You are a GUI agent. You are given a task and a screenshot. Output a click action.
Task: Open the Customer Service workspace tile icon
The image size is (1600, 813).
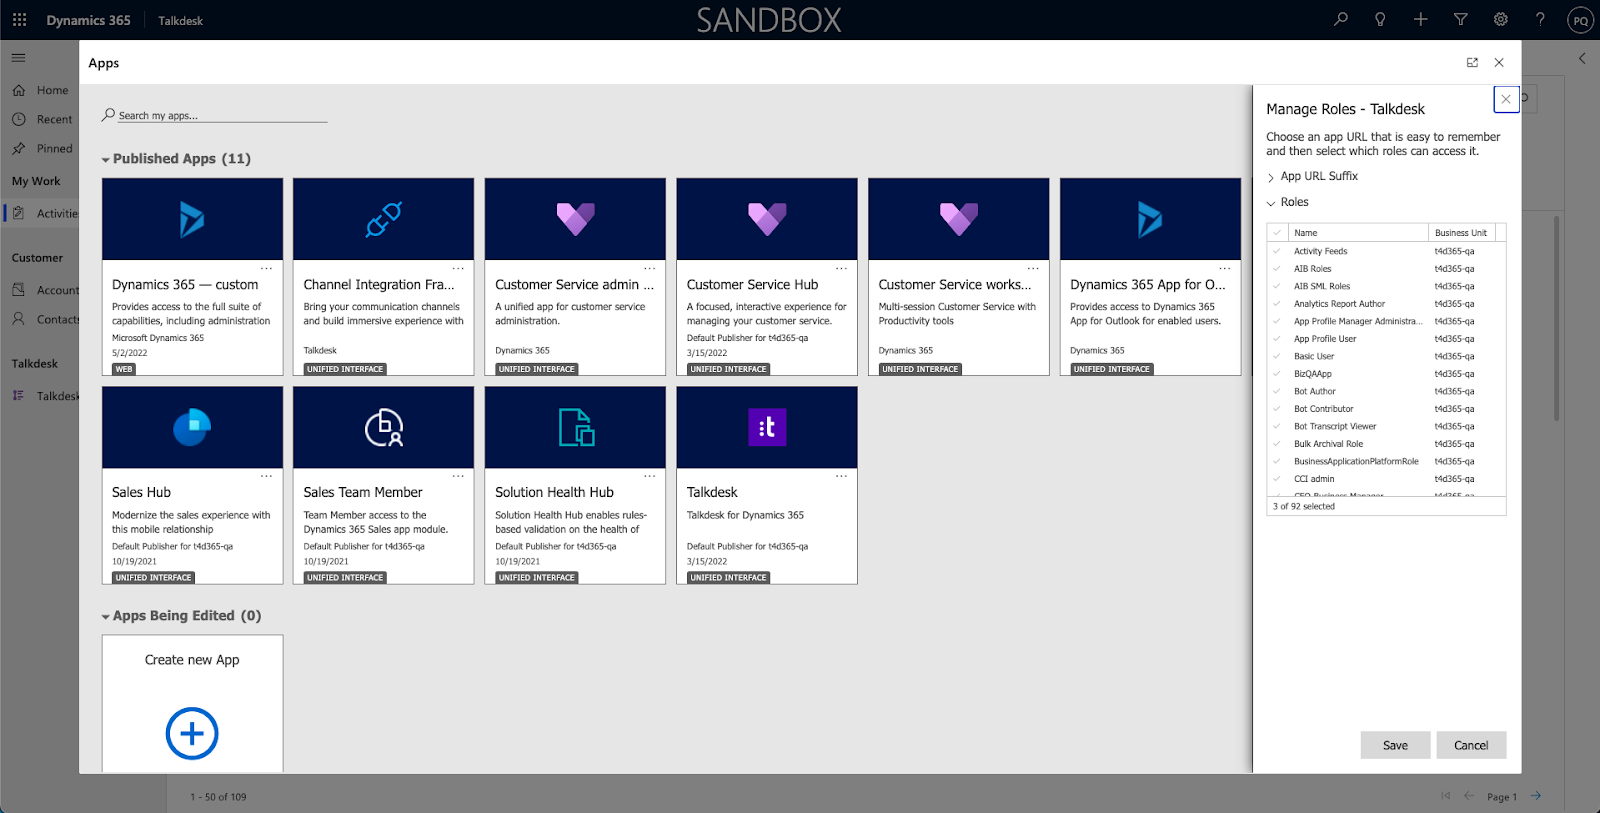(x=958, y=219)
